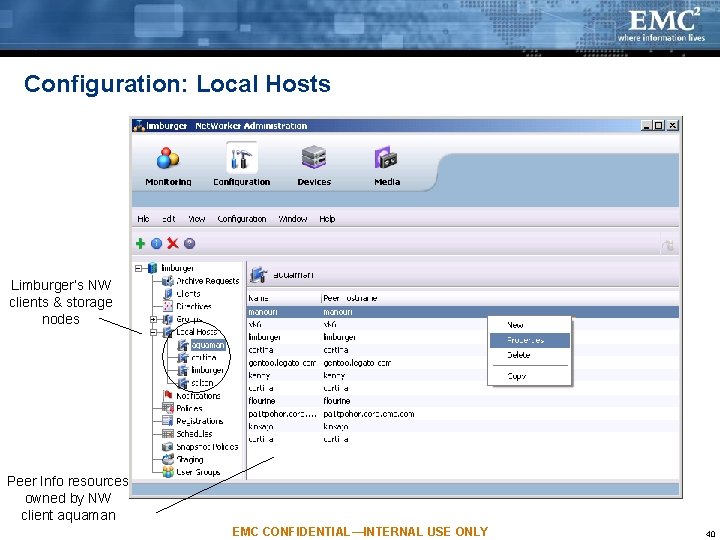
Task: Click the NetWorker app icon in title bar
Action: [x=139, y=125]
